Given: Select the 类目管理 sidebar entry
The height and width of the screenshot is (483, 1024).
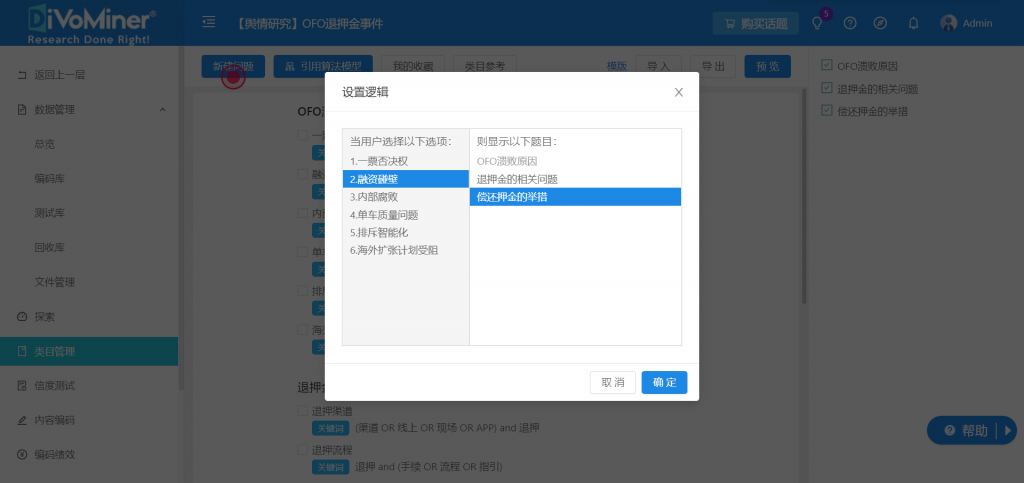Looking at the screenshot, I should click(89, 351).
